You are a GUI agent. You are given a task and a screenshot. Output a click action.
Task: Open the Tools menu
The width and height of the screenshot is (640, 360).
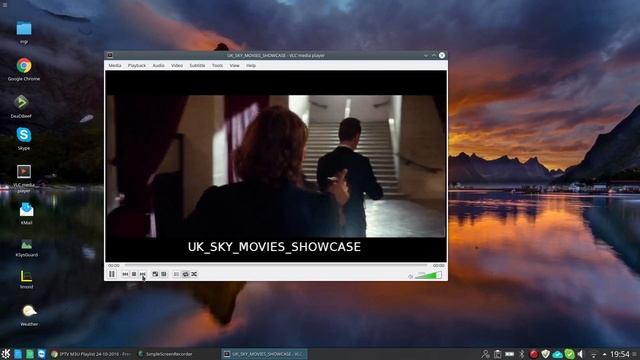click(x=217, y=65)
